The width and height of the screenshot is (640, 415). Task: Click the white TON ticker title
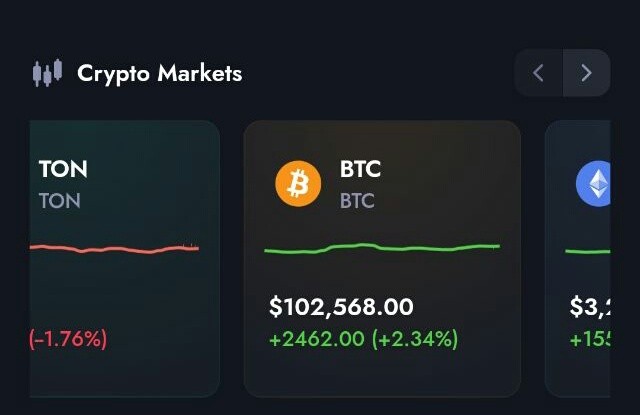(63, 169)
